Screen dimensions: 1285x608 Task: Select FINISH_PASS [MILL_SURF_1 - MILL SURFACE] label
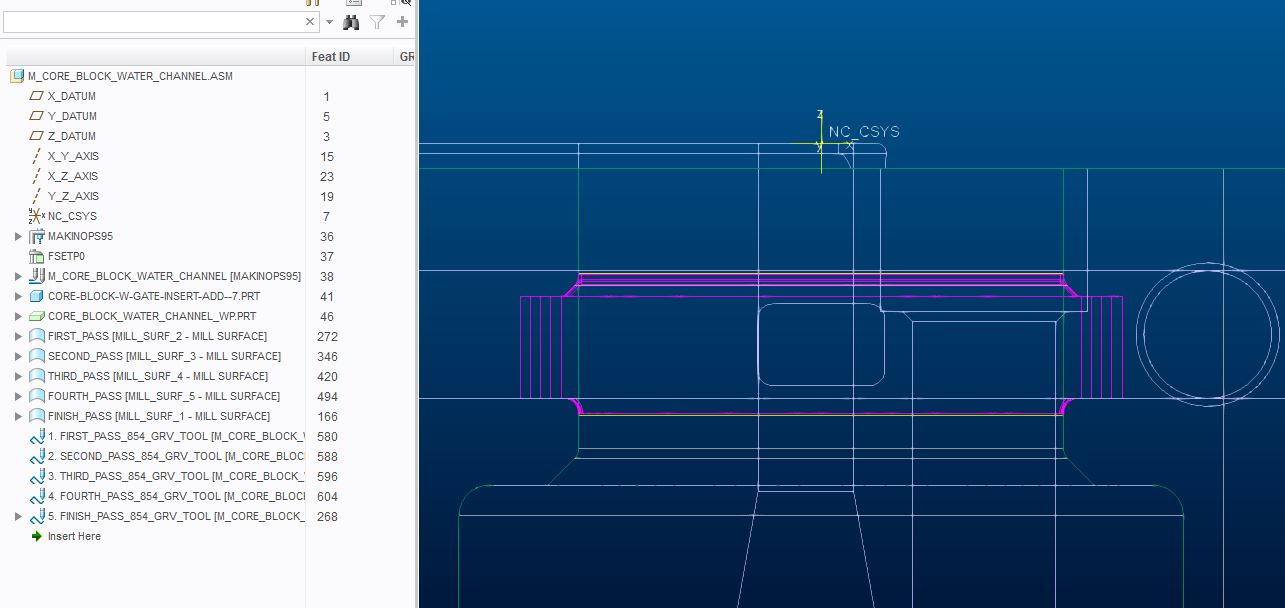pos(159,416)
